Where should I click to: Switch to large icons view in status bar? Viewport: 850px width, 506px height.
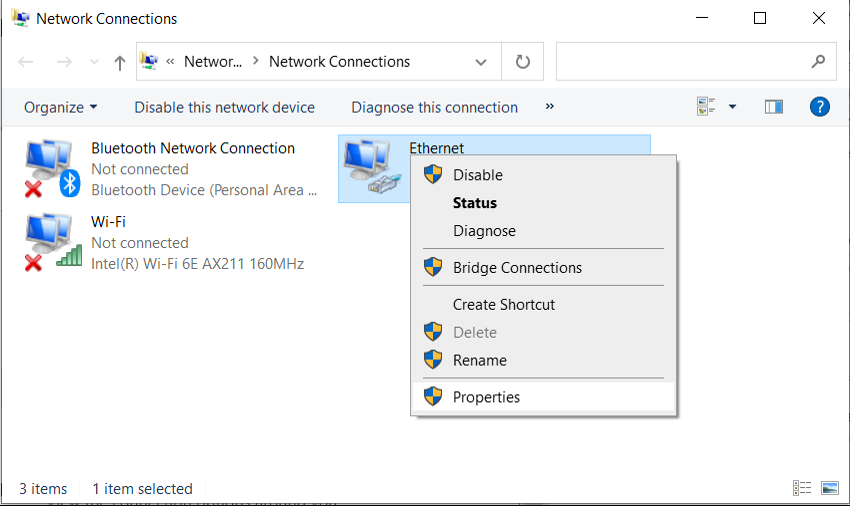point(829,488)
